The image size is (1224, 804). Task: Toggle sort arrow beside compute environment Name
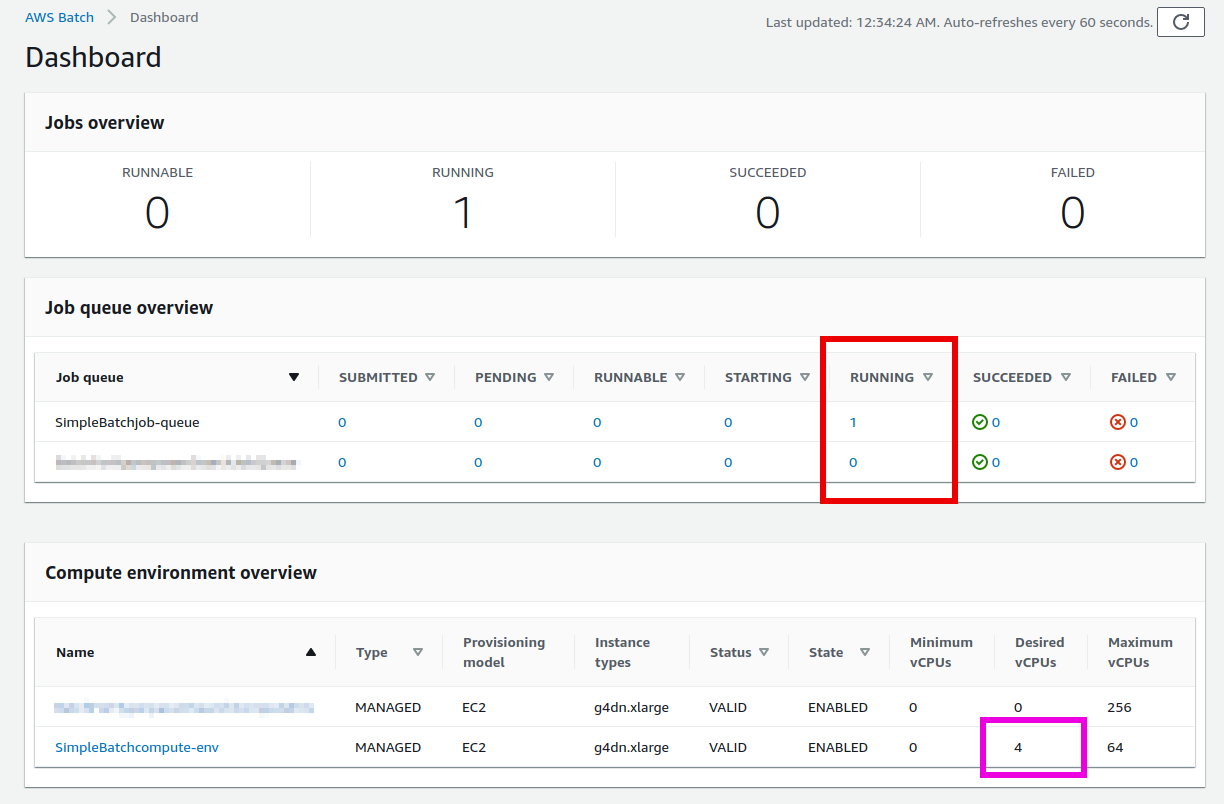point(311,652)
